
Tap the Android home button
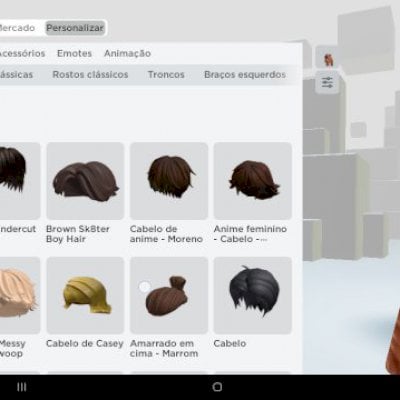point(217,387)
